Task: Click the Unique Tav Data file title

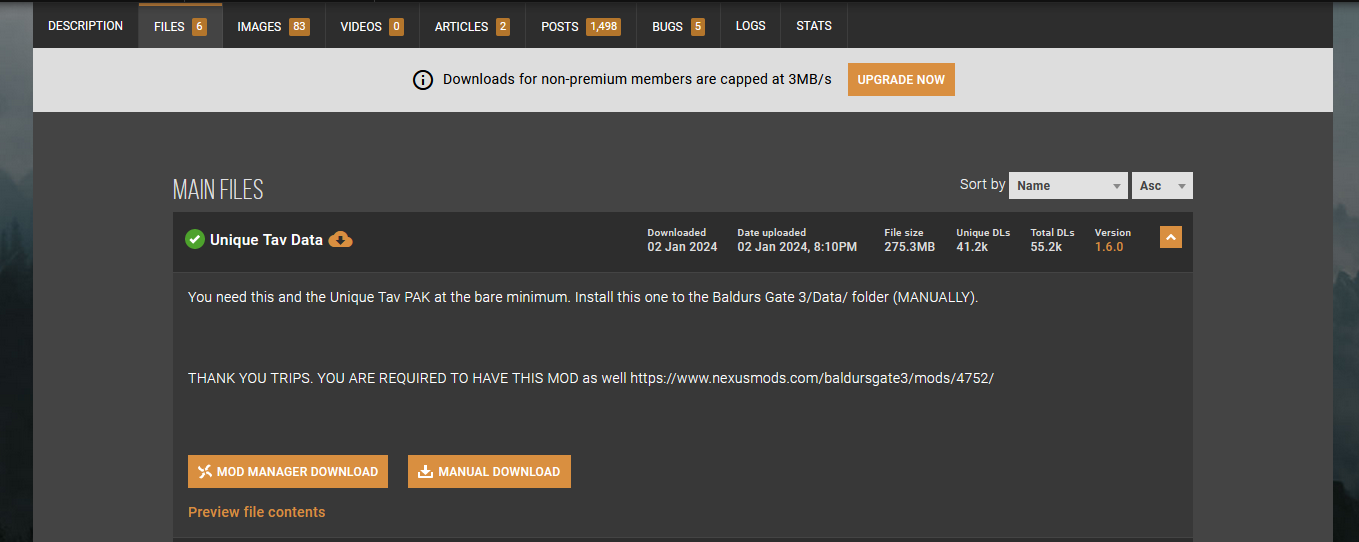Action: click(266, 240)
